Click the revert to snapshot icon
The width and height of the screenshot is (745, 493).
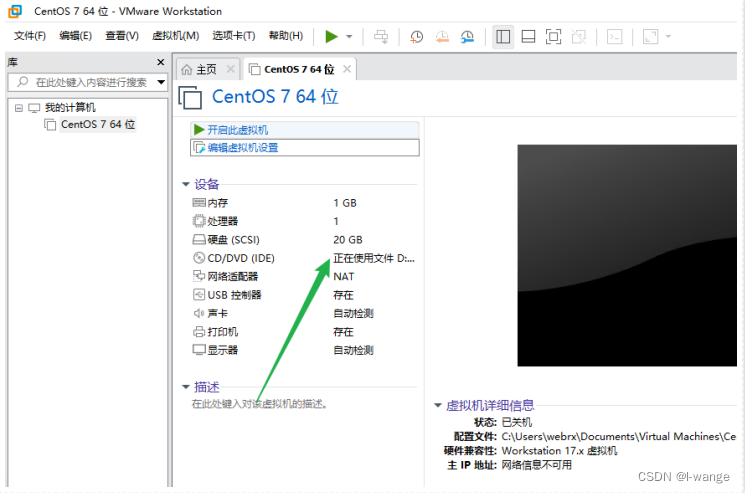(442, 37)
